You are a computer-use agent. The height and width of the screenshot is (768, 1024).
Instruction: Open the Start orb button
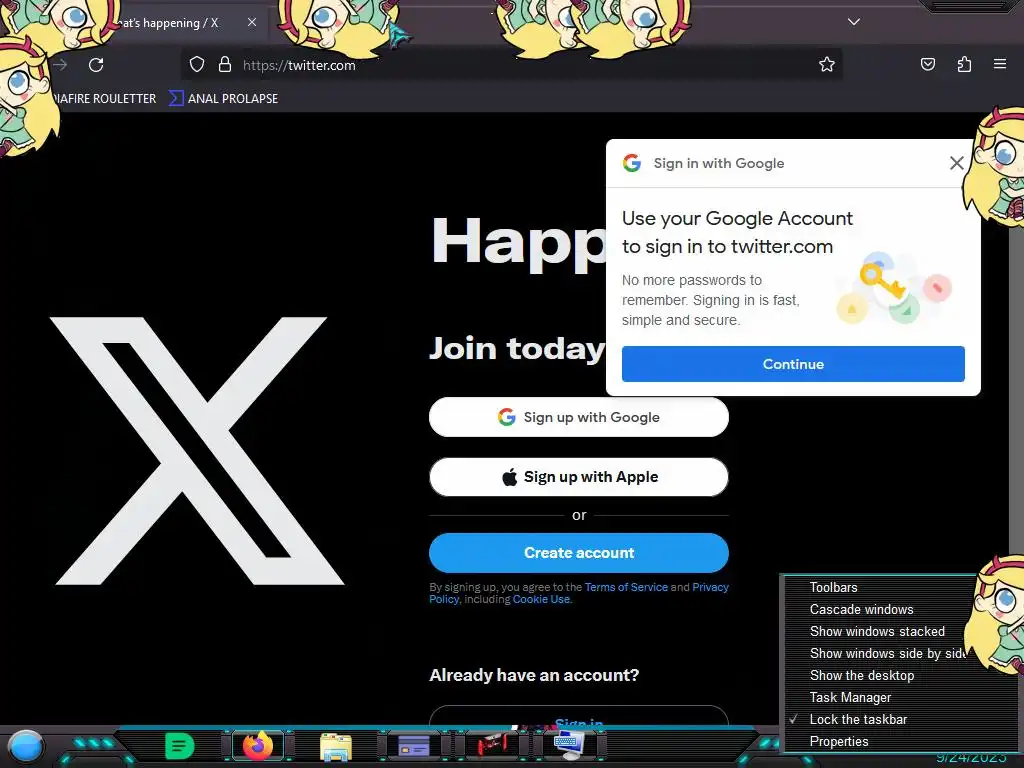point(26,746)
